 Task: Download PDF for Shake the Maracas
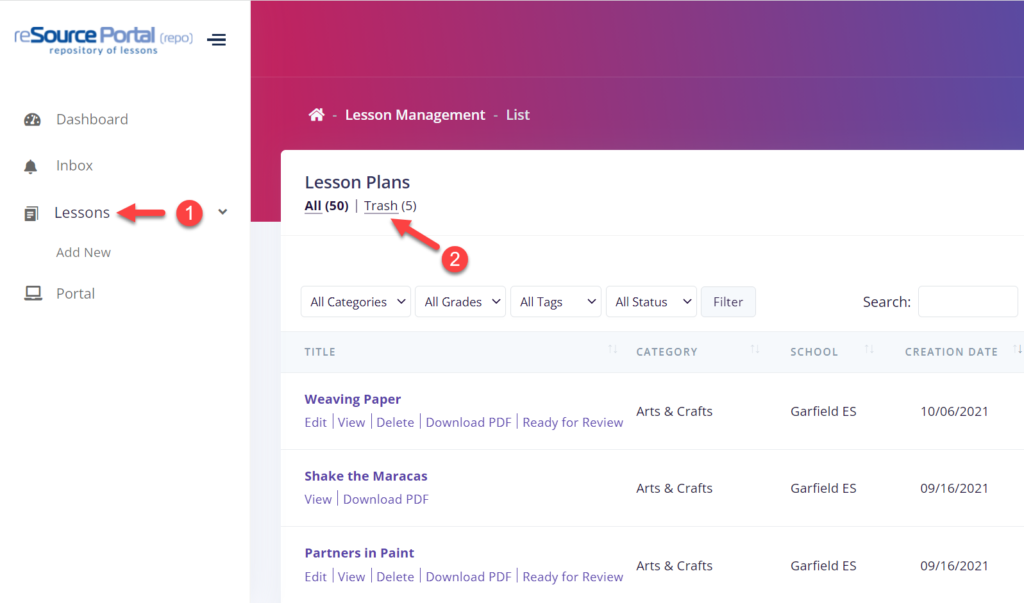(x=385, y=499)
